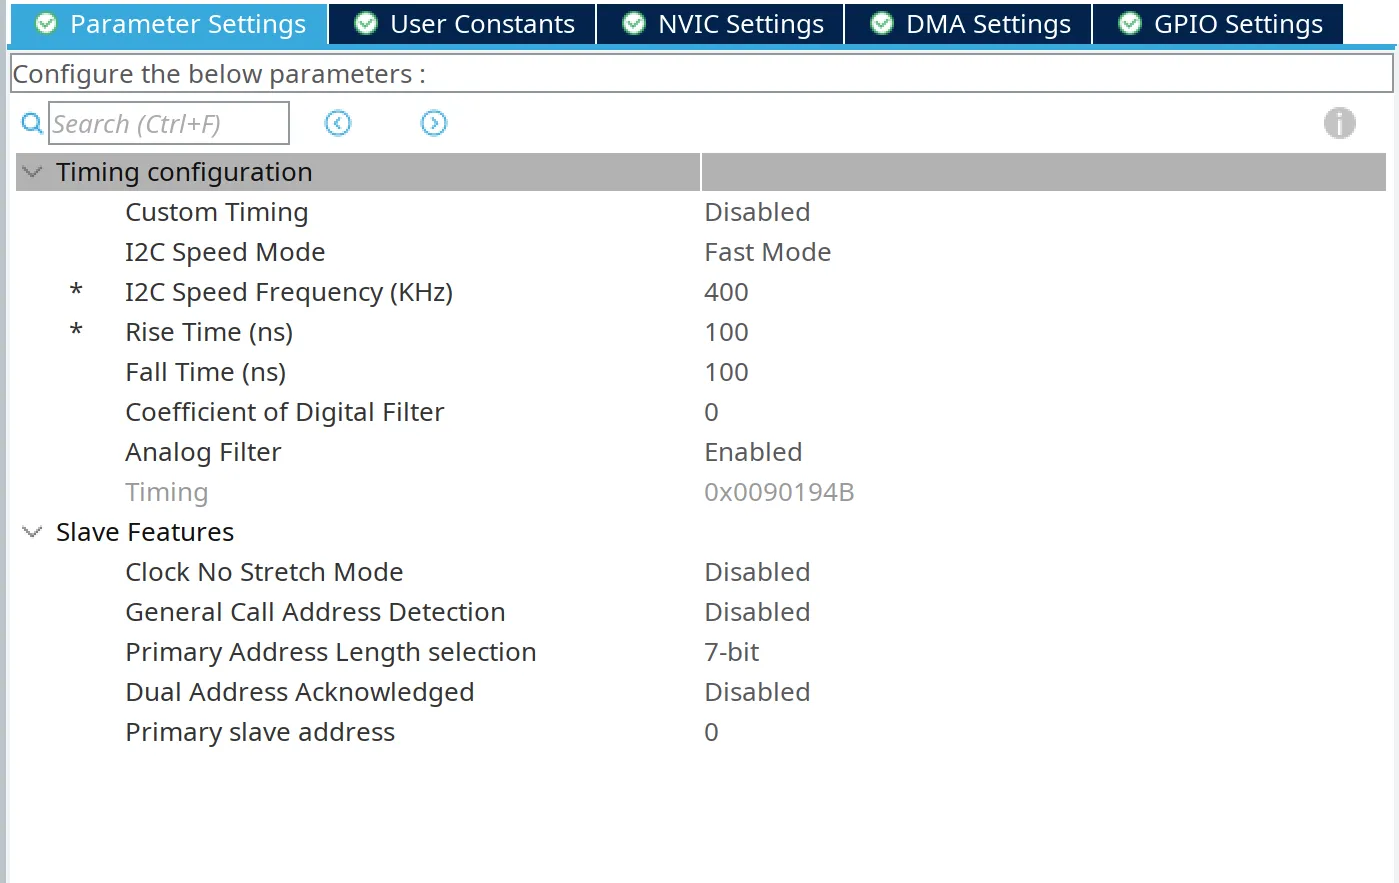The image size is (1399, 883).
Task: Open Analog Filter Enabled value dropdown
Action: [x=753, y=452]
